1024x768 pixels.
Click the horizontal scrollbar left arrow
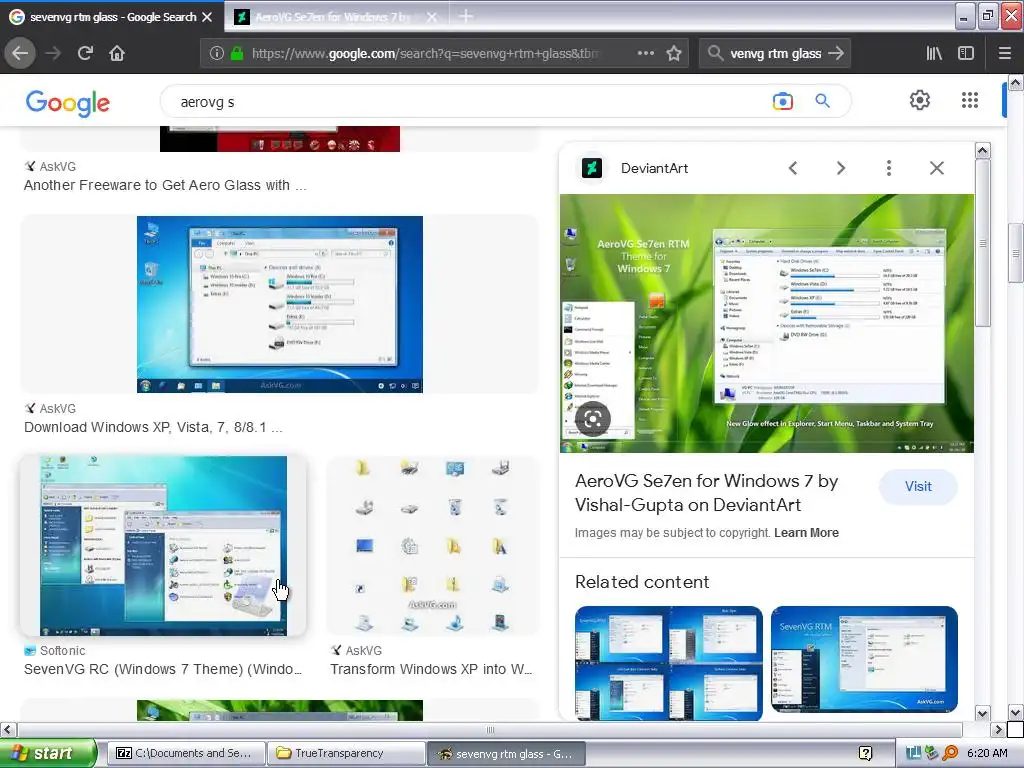(7, 729)
